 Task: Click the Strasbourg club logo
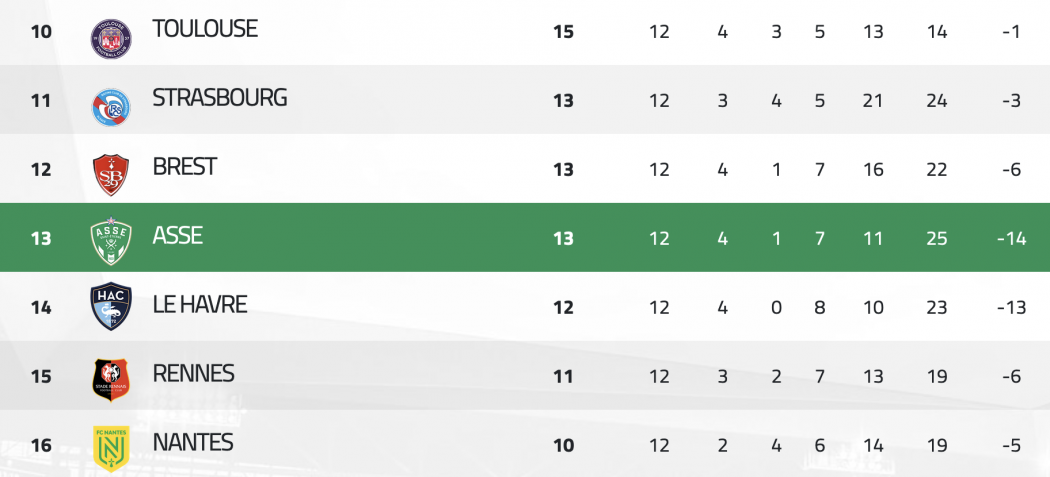point(111,107)
